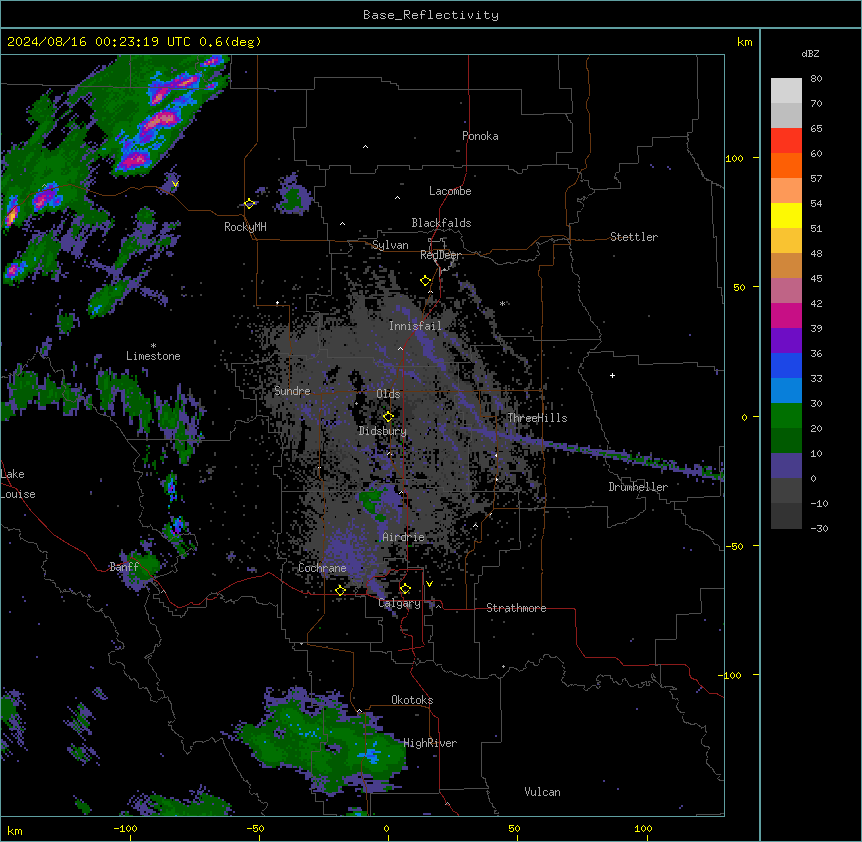Pick the dark green 10-20 dBZ swatch

tap(786, 441)
